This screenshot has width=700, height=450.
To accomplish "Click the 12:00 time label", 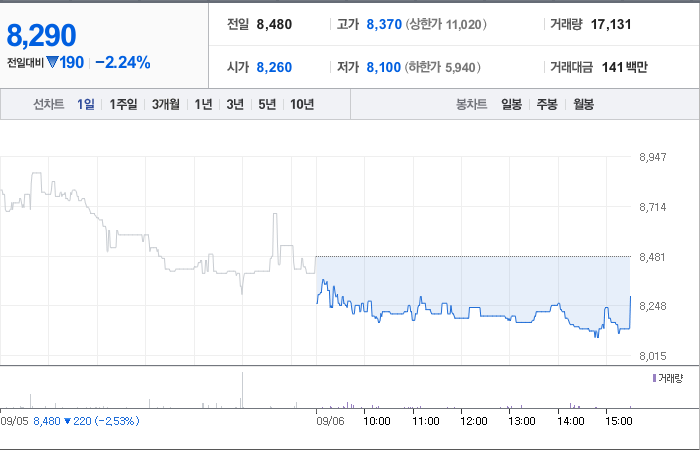I will (x=474, y=421).
